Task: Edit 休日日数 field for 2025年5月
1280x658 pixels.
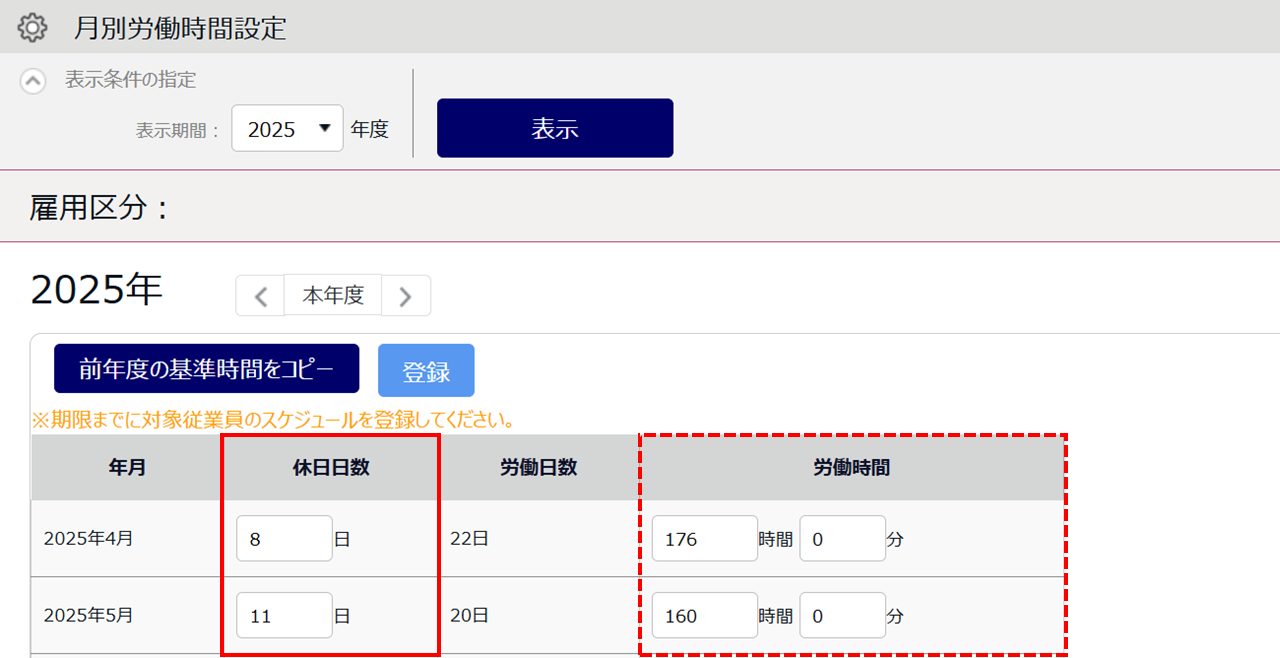Action: pyautogui.click(x=285, y=616)
